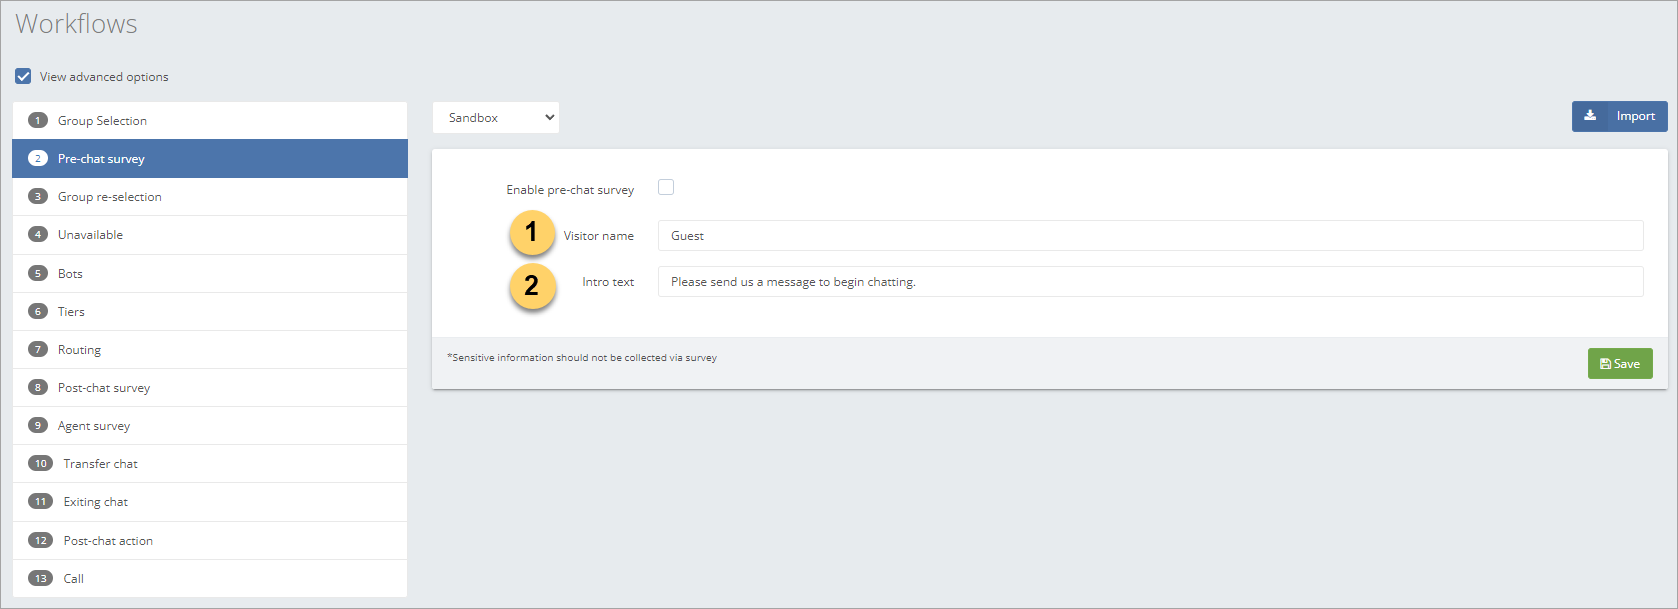The height and width of the screenshot is (609, 1678).
Task: Select the Tiers workflow step
Action: [71, 312]
